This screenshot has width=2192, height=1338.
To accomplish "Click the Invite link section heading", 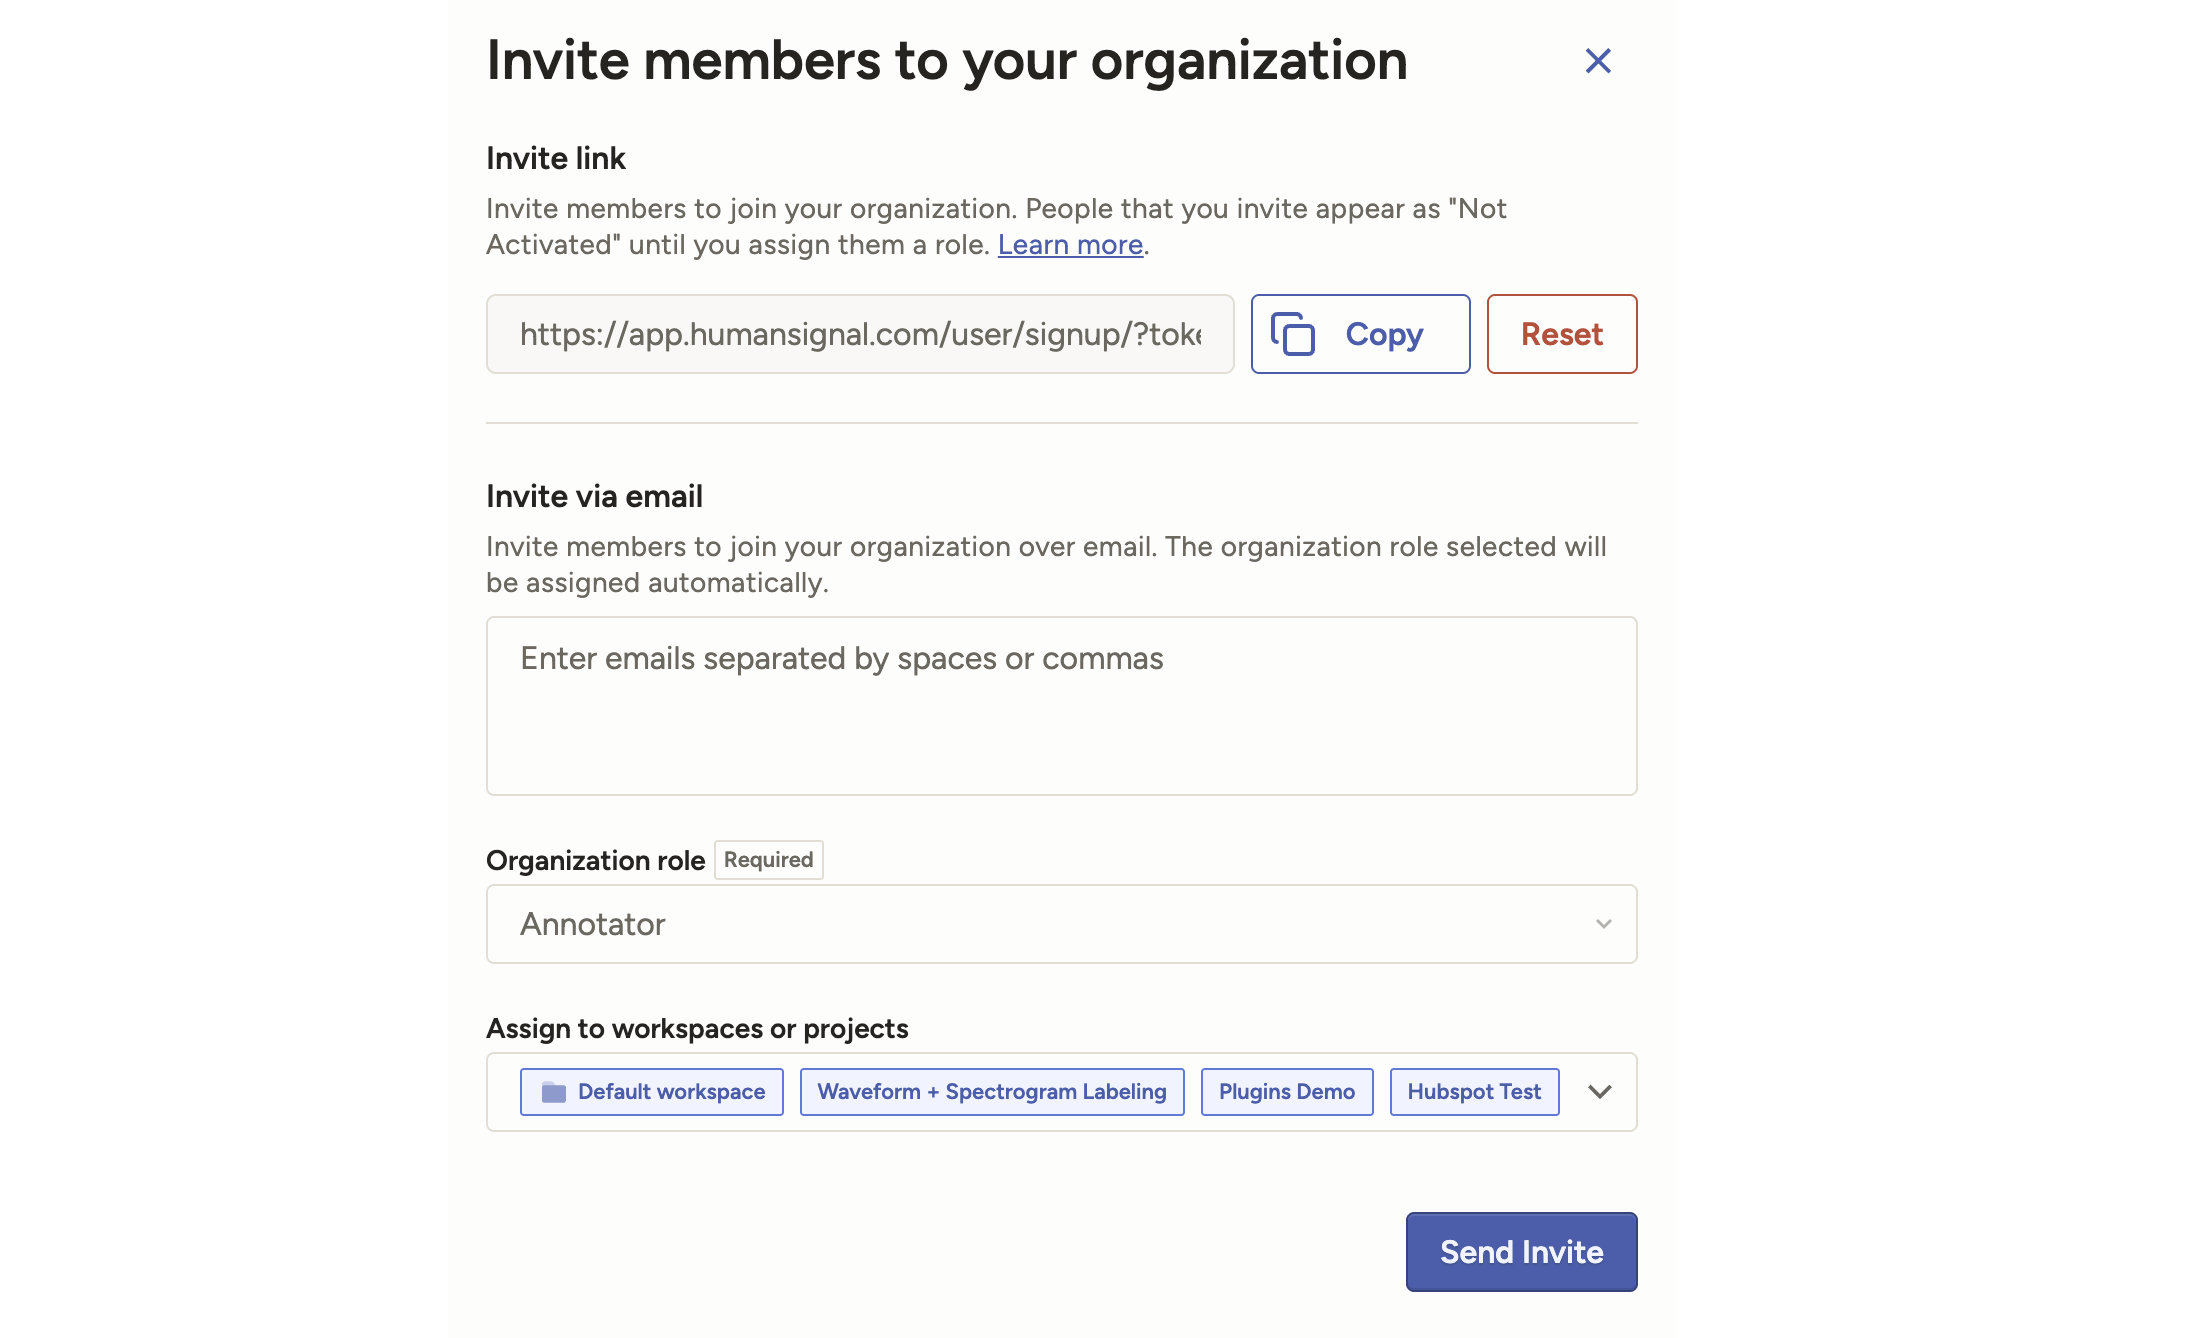I will (x=555, y=159).
